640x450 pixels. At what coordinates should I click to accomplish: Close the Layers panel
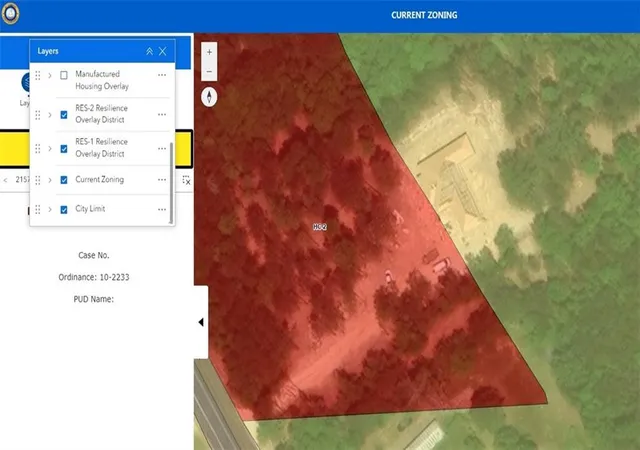point(162,51)
